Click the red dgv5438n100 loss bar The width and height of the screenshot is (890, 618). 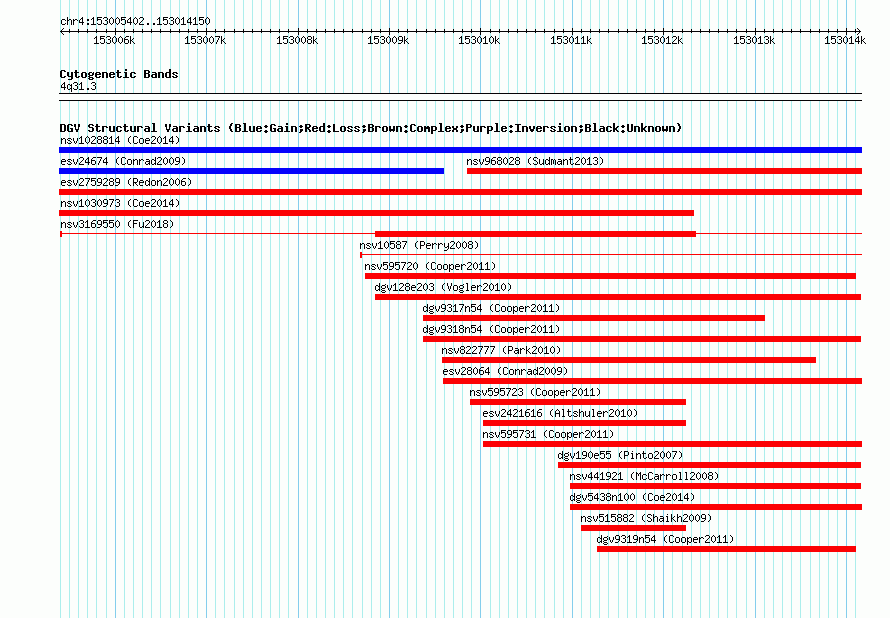click(x=716, y=507)
